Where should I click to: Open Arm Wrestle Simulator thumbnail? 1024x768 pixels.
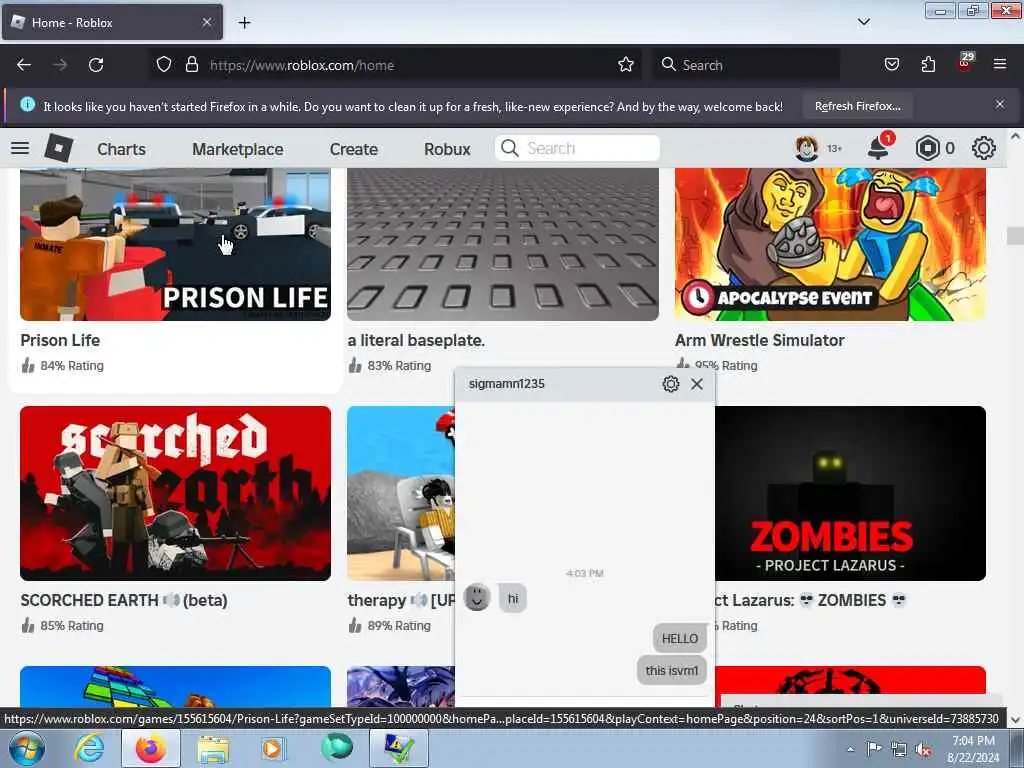click(830, 244)
